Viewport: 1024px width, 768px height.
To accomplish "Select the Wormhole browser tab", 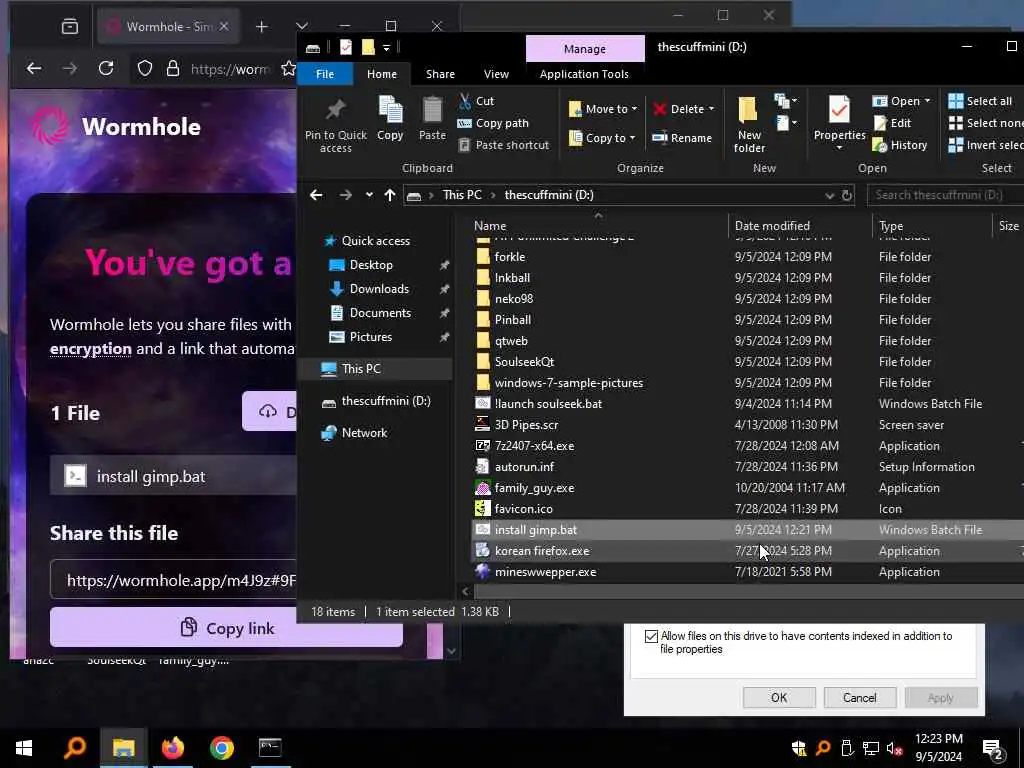I will coord(168,26).
